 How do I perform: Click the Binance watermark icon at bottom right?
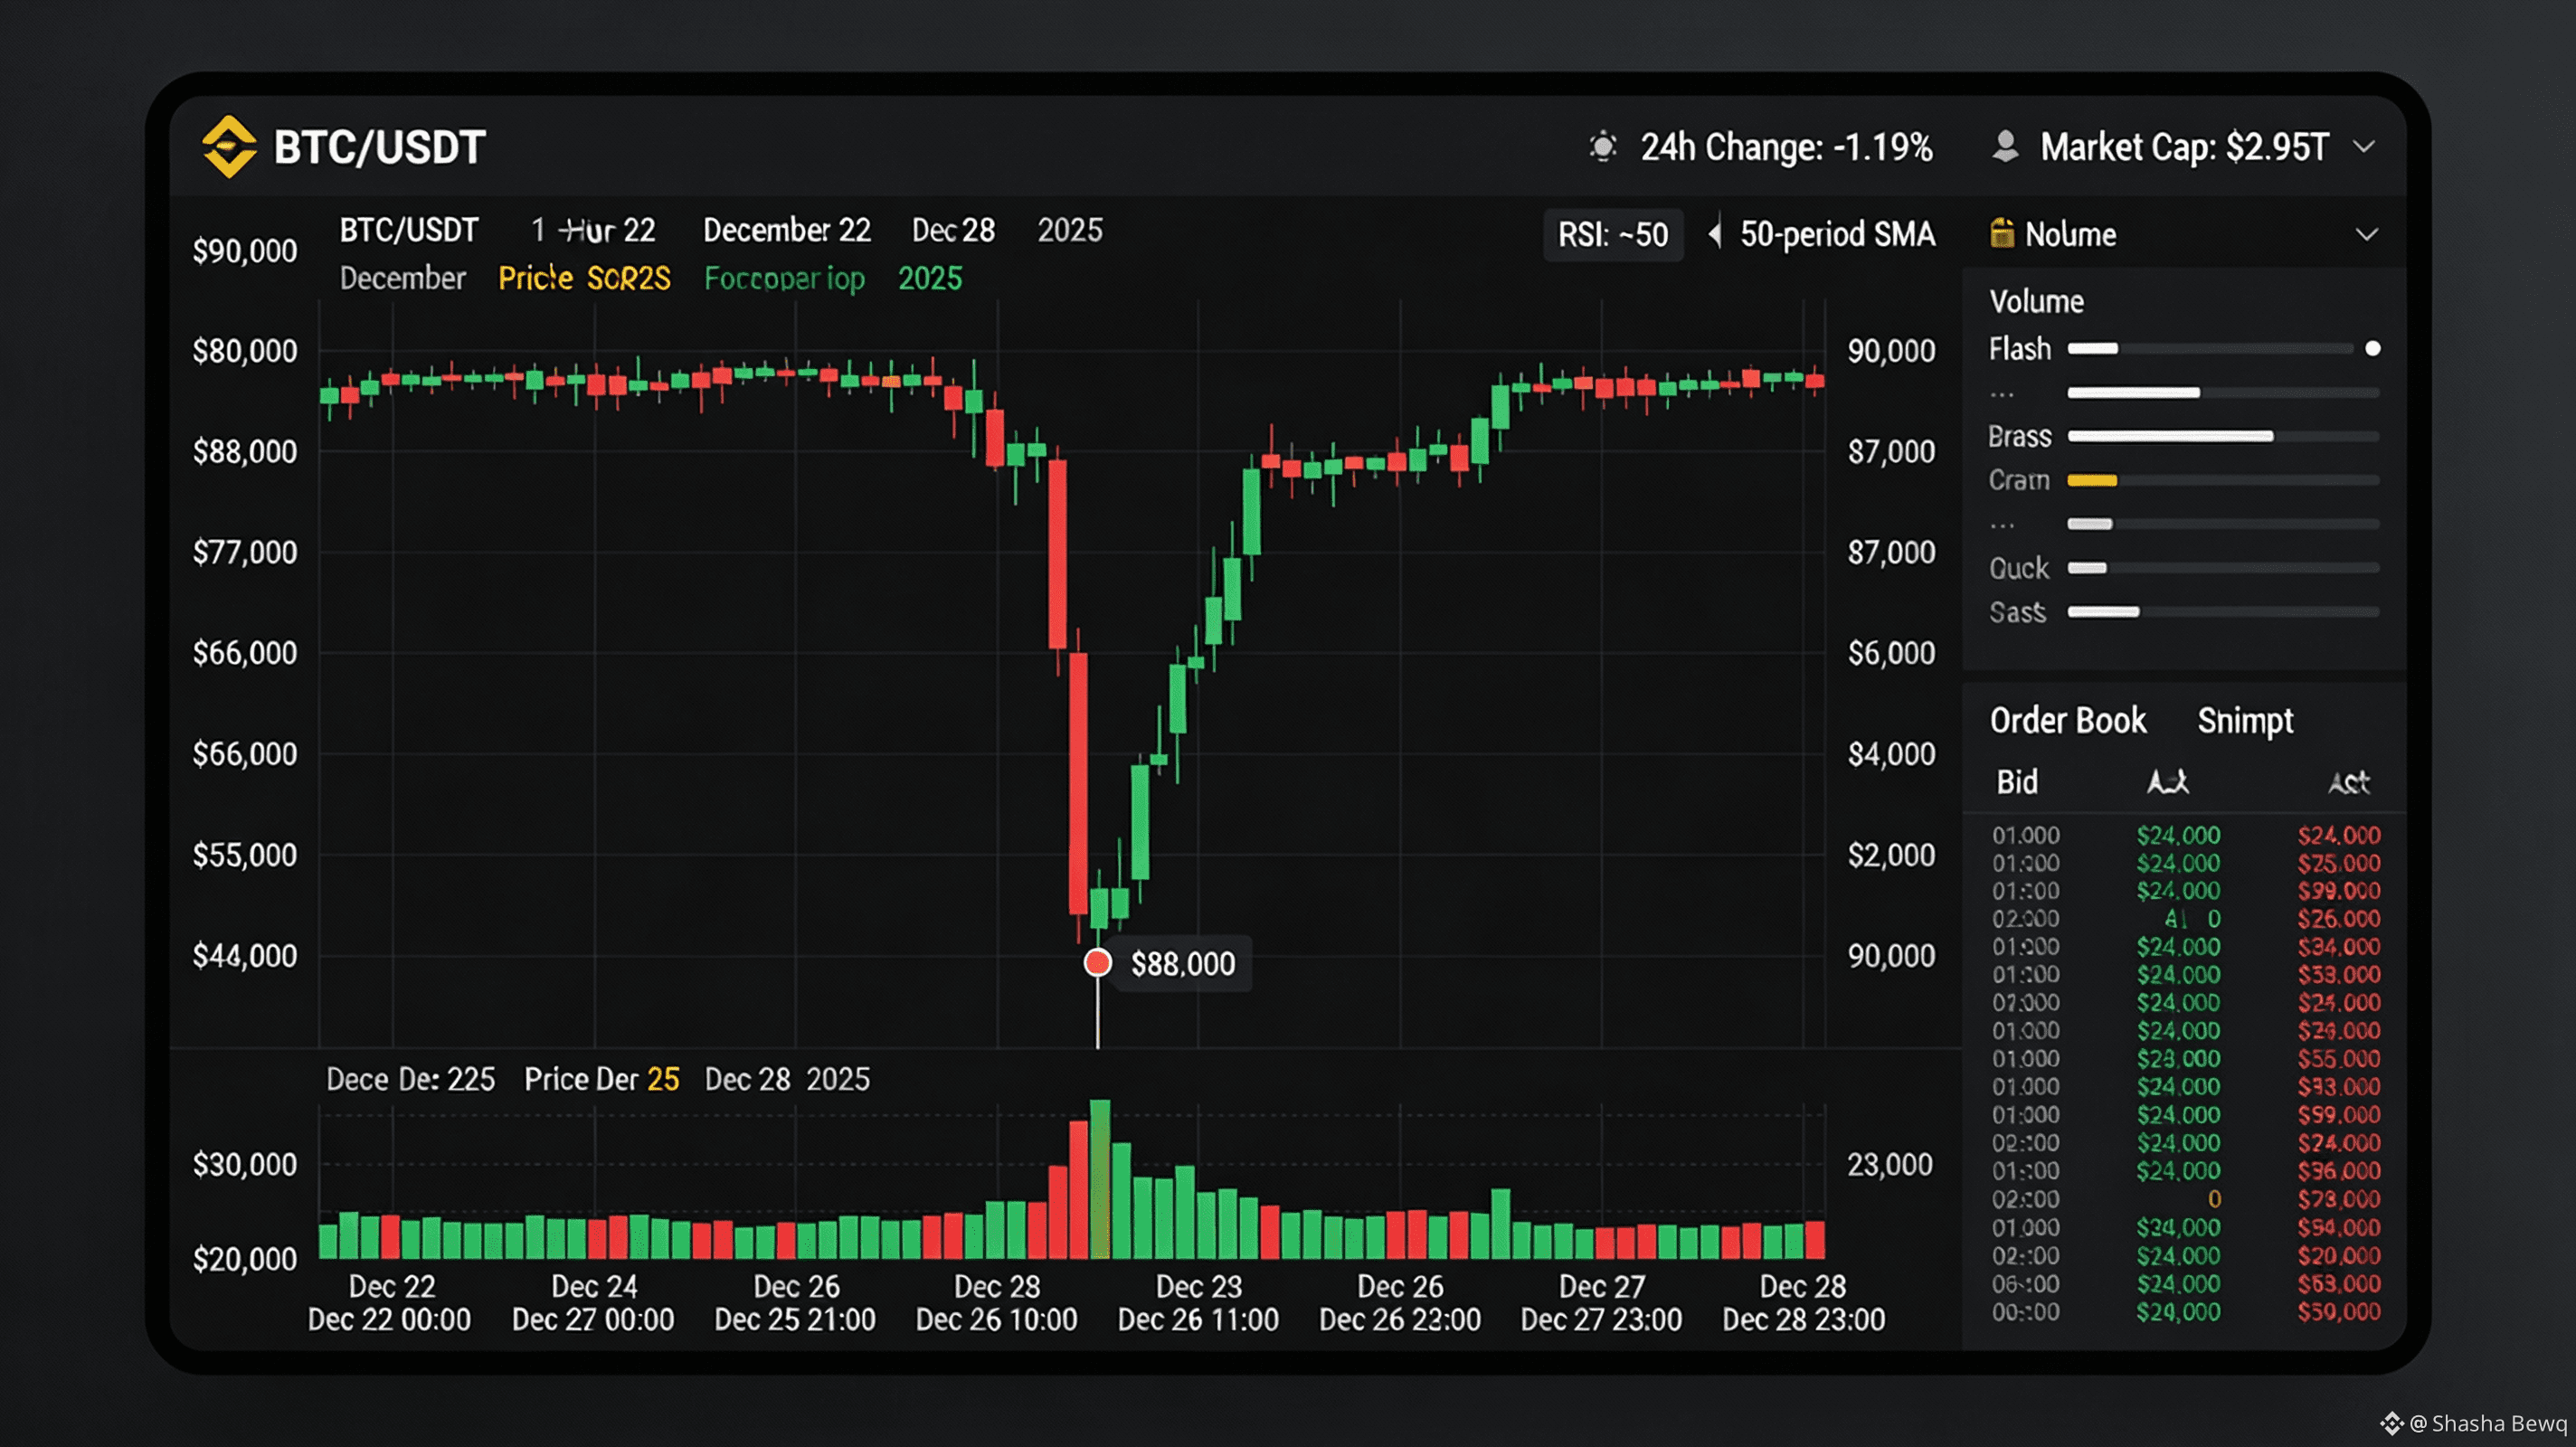click(2391, 1423)
